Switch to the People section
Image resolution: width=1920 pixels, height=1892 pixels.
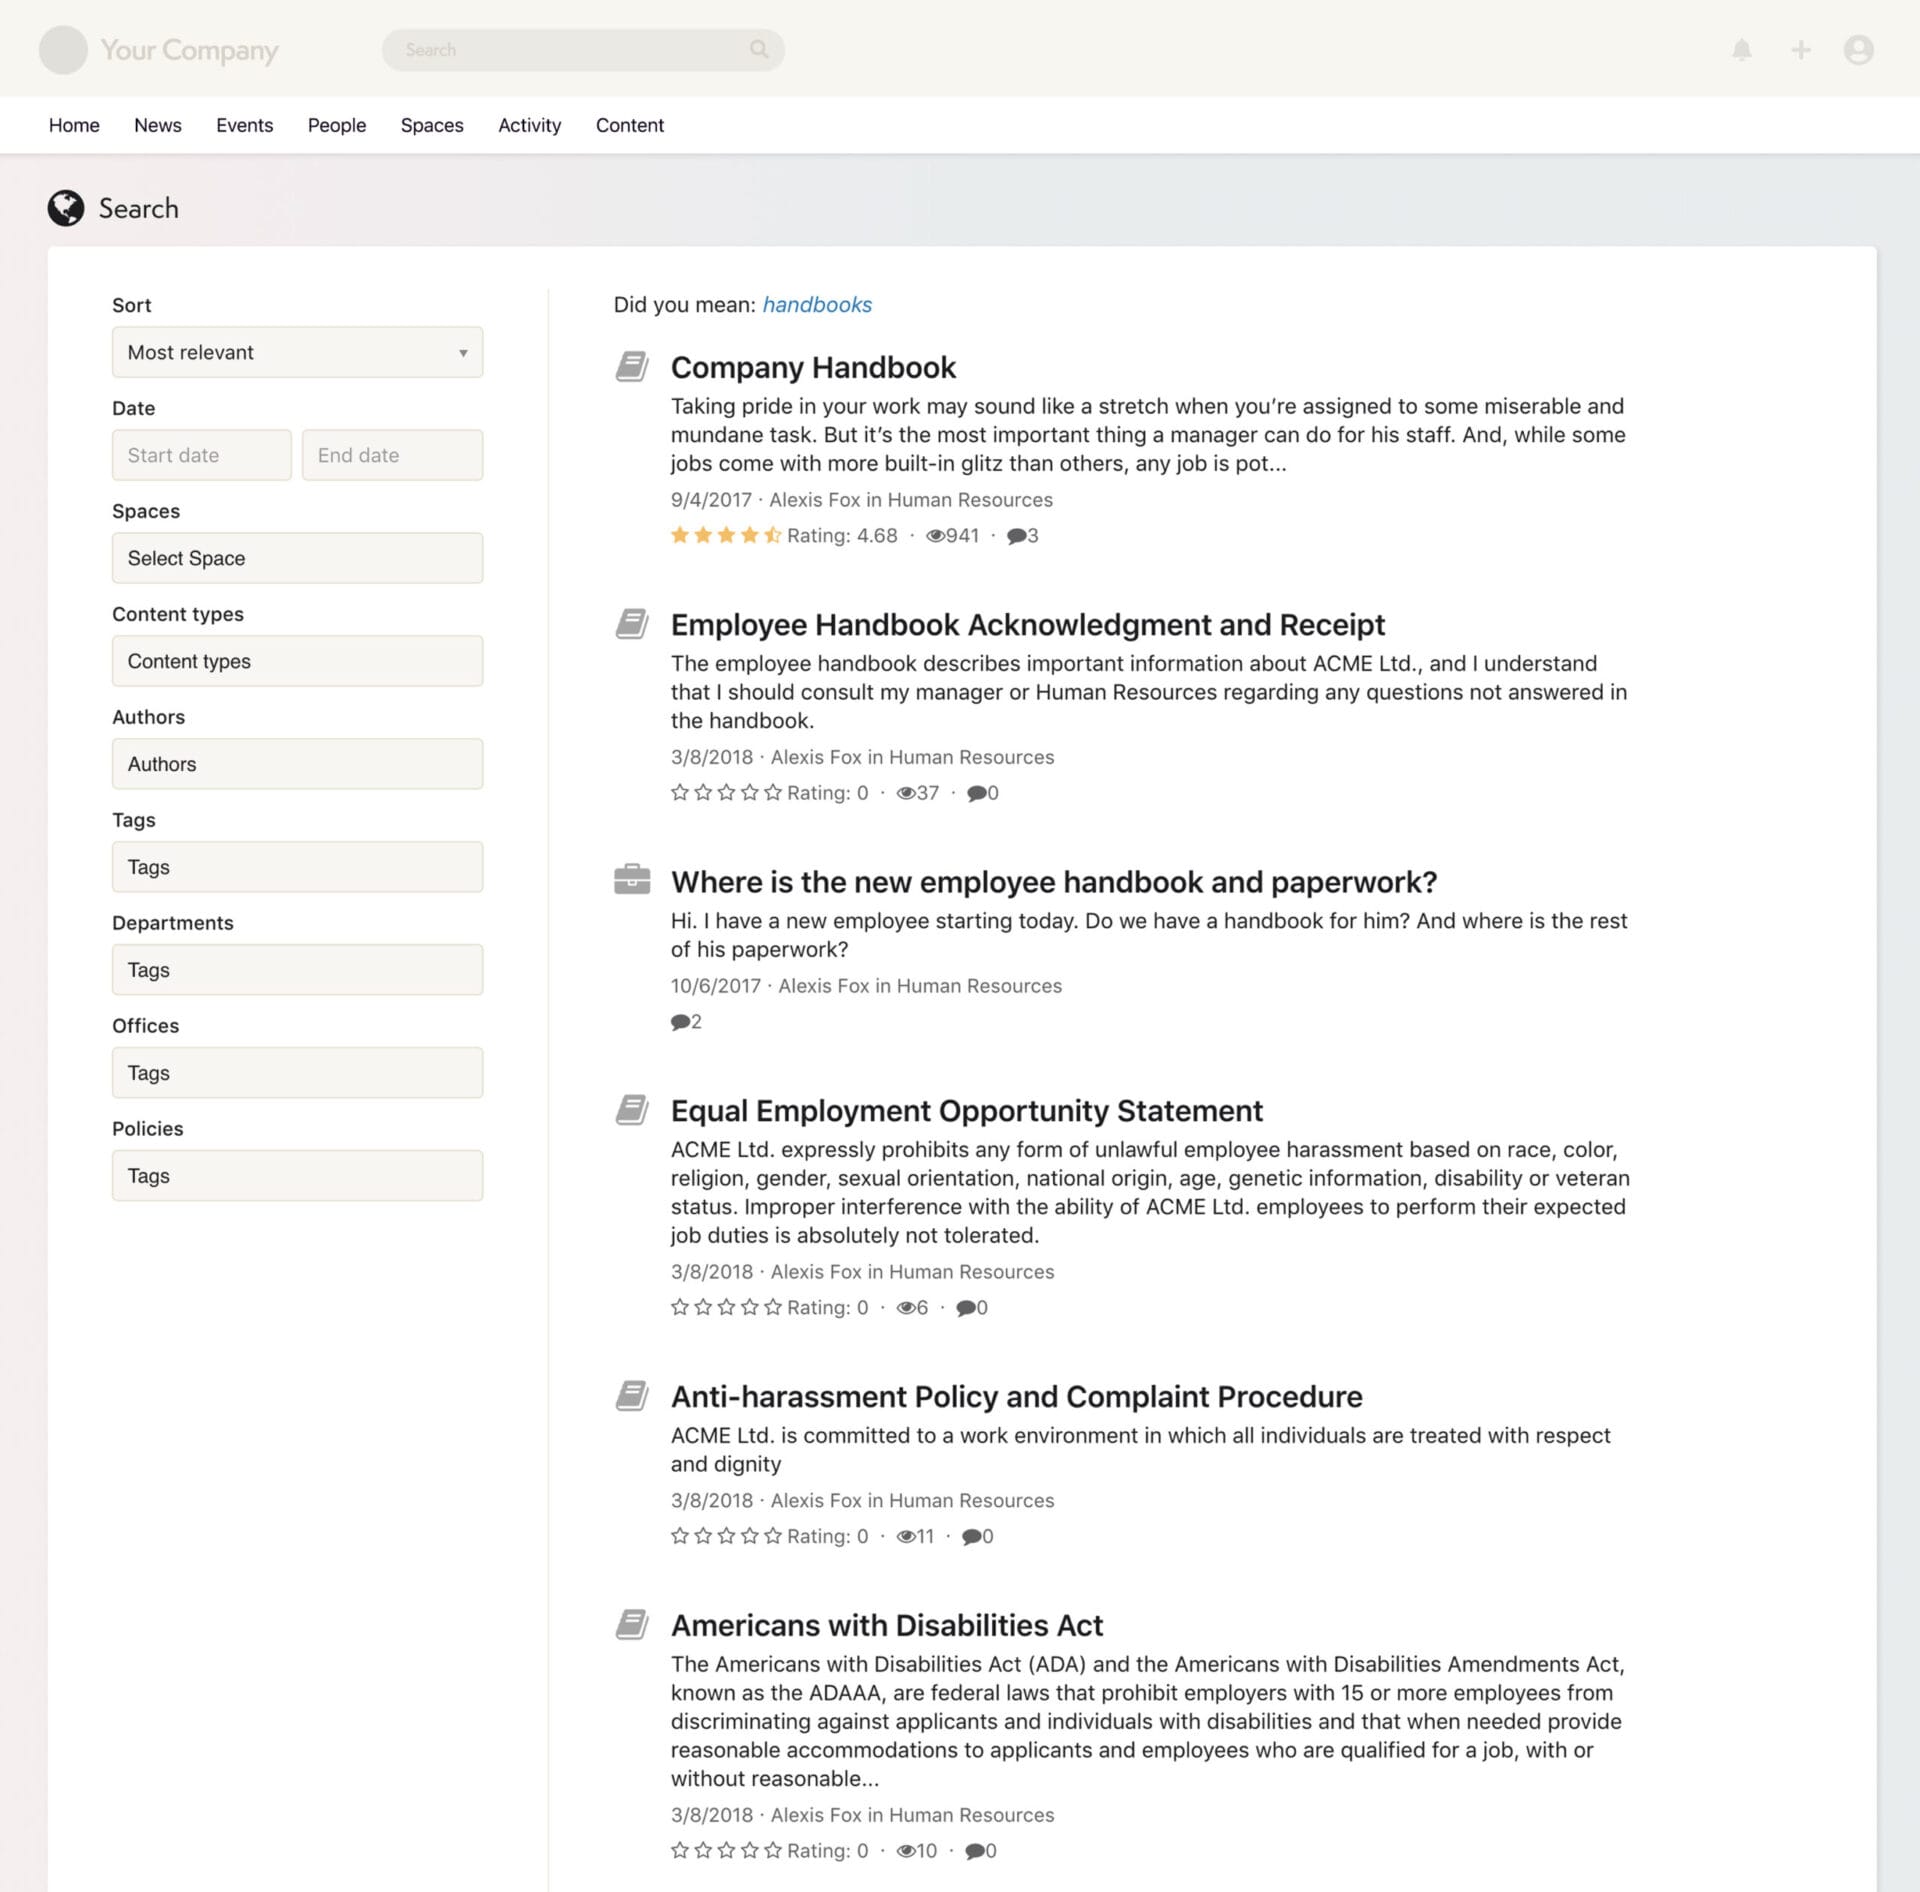pos(336,125)
